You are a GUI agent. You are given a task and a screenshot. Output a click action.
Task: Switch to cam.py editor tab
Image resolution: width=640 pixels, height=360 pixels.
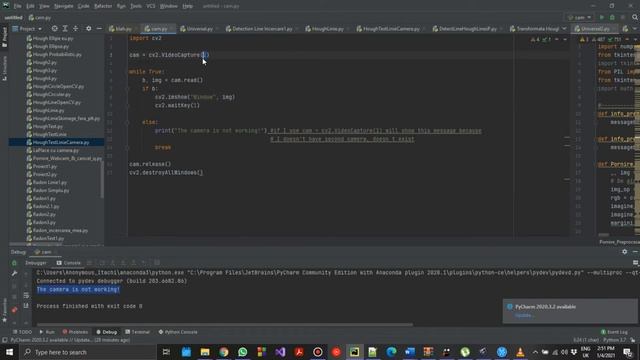(x=159, y=29)
